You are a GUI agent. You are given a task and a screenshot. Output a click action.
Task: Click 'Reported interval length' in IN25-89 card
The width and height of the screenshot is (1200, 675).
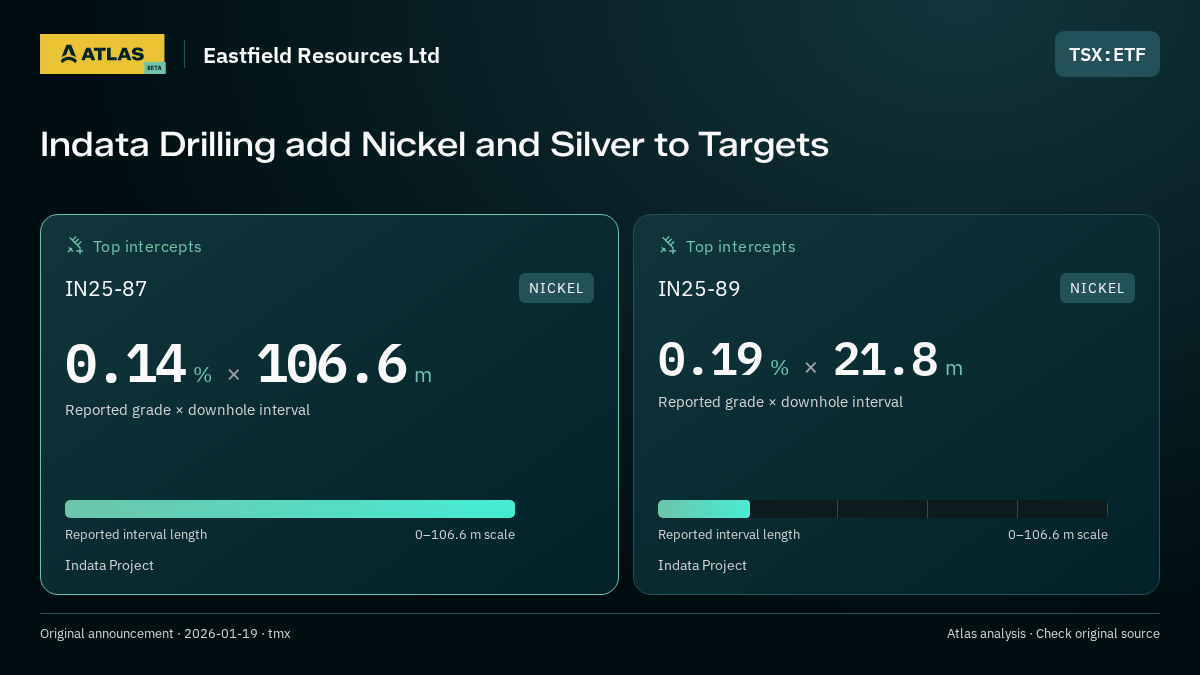[729, 535]
